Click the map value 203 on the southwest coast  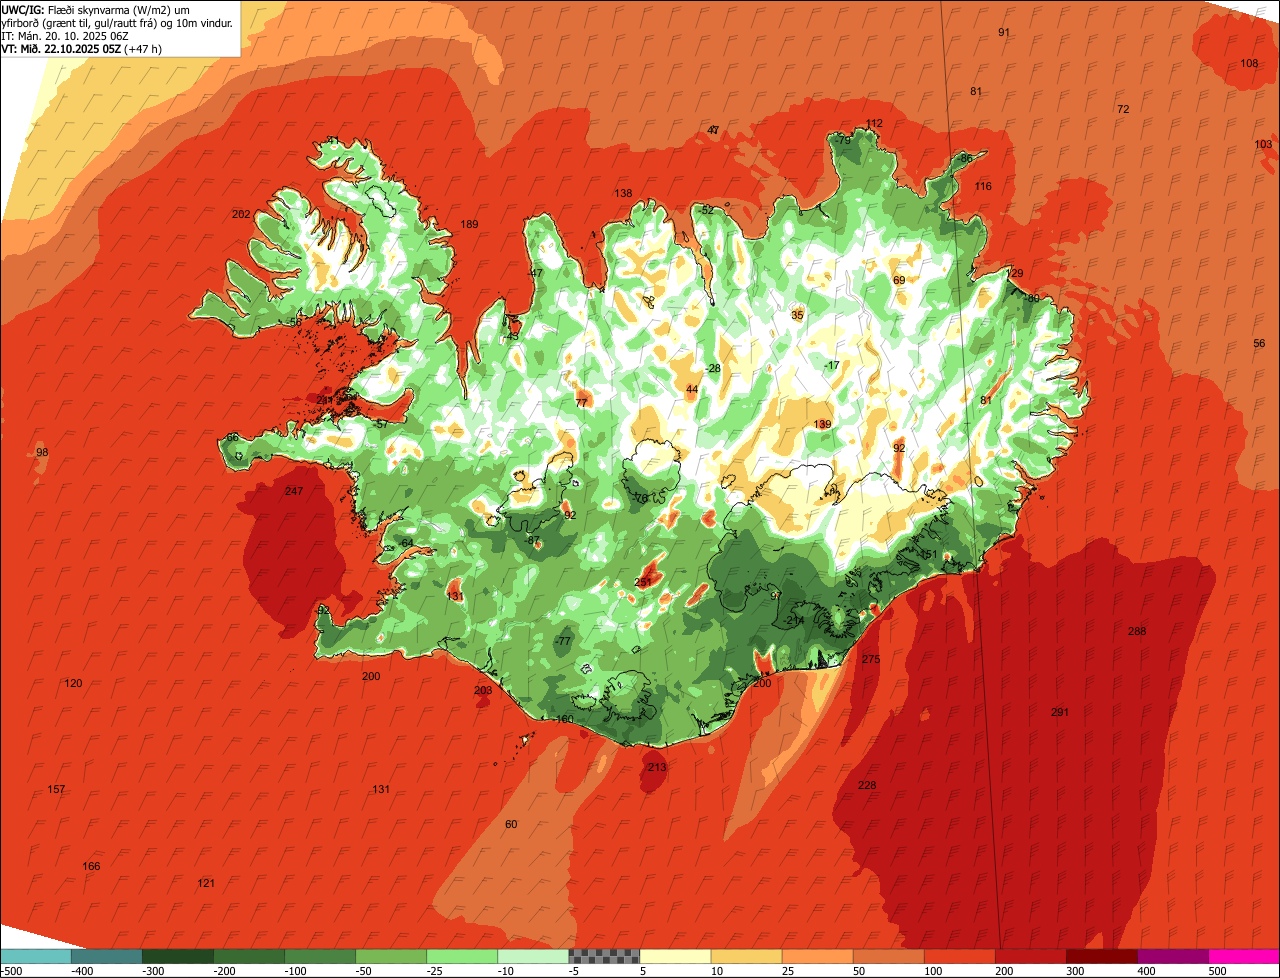(x=483, y=690)
